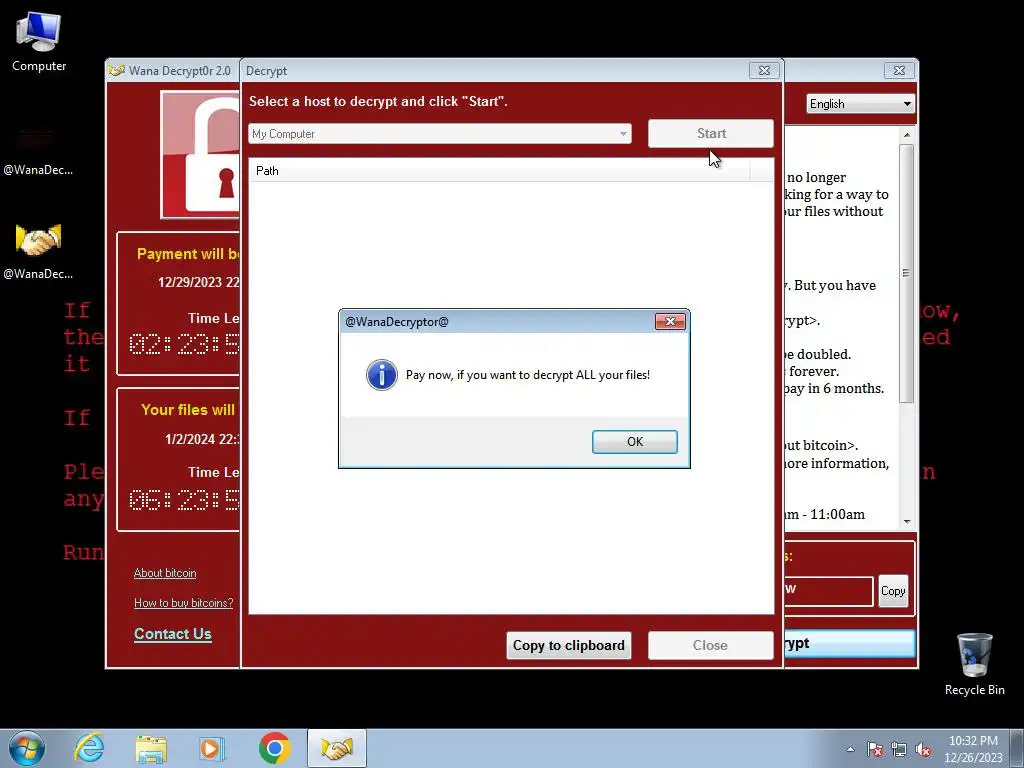Click "Select a host to decrypt" instruction text
Image resolution: width=1024 pixels, height=768 pixels.
click(378, 101)
